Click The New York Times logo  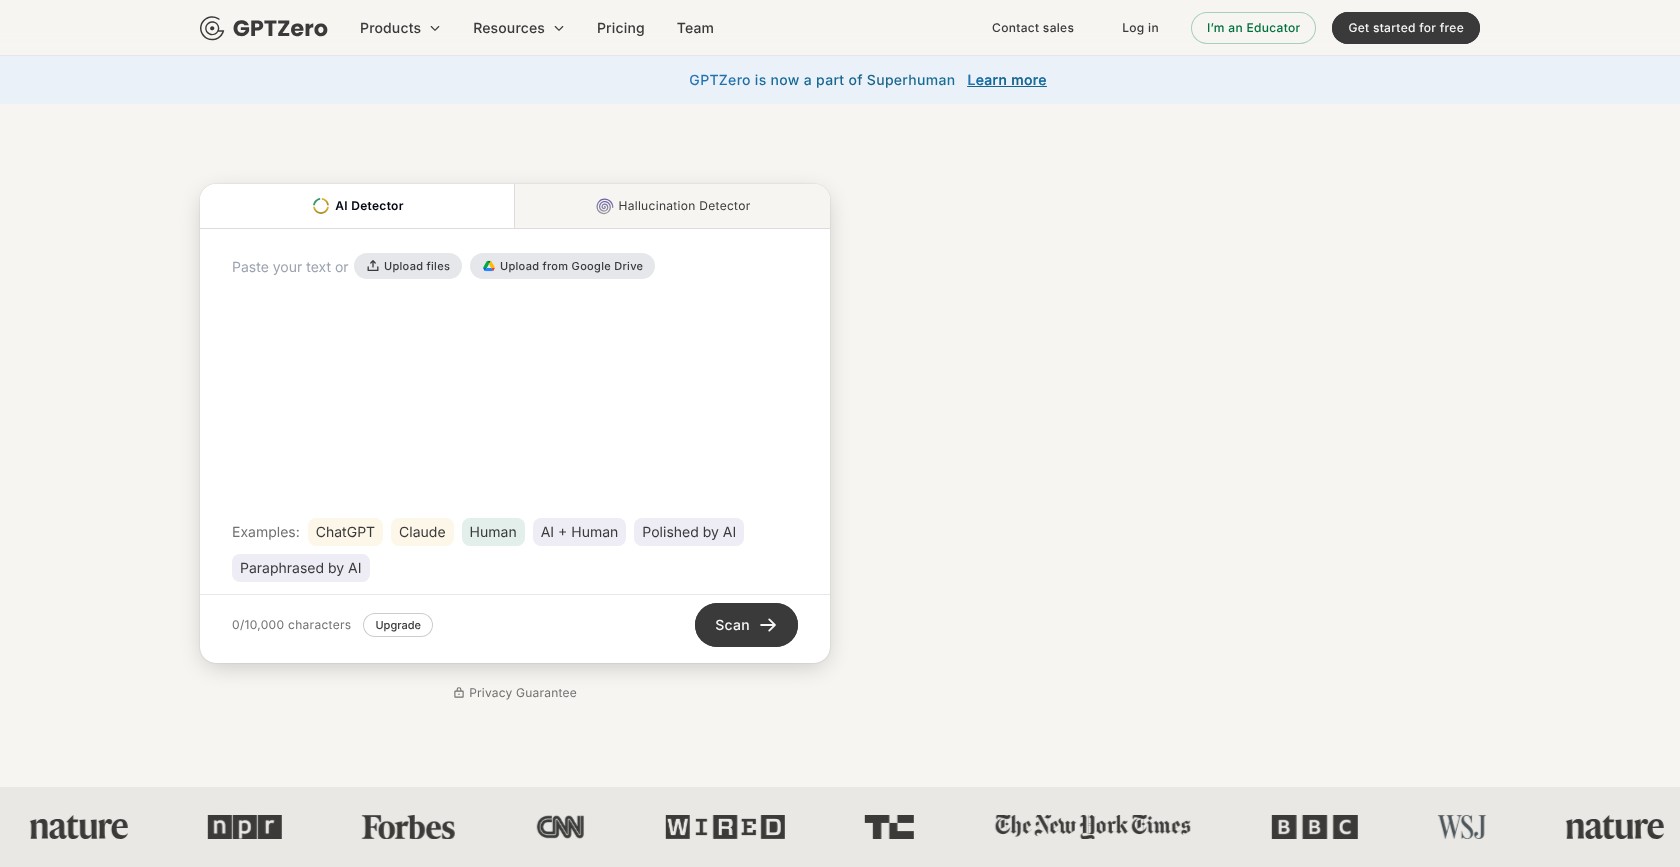pos(1093,826)
